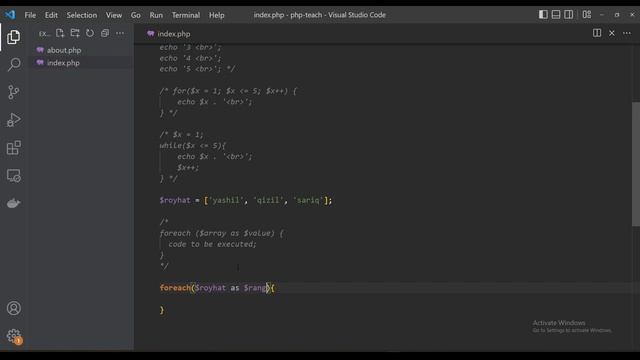The image size is (640, 360).
Task: Click the VS Code logo icon
Action: 10,15
